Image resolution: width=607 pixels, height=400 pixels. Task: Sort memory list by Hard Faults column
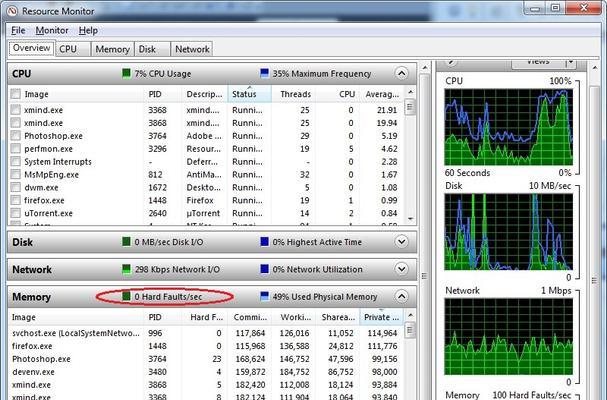pos(206,317)
